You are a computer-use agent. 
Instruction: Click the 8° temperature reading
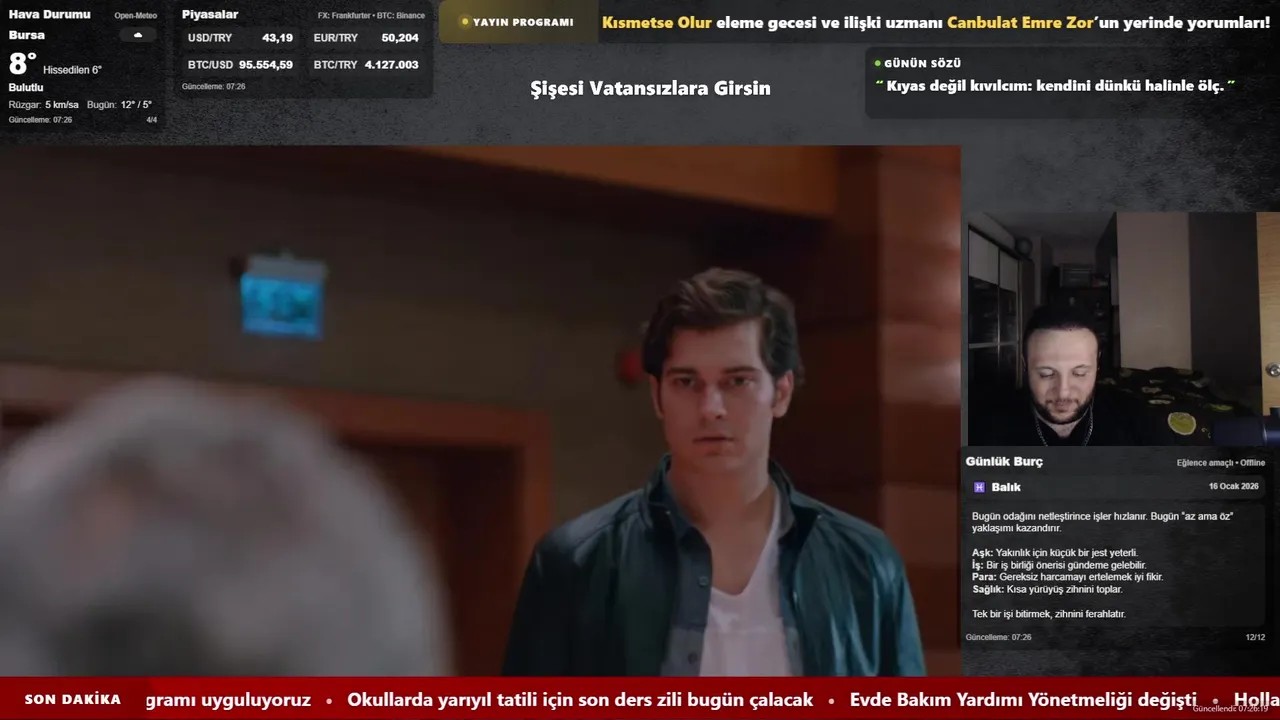point(23,65)
